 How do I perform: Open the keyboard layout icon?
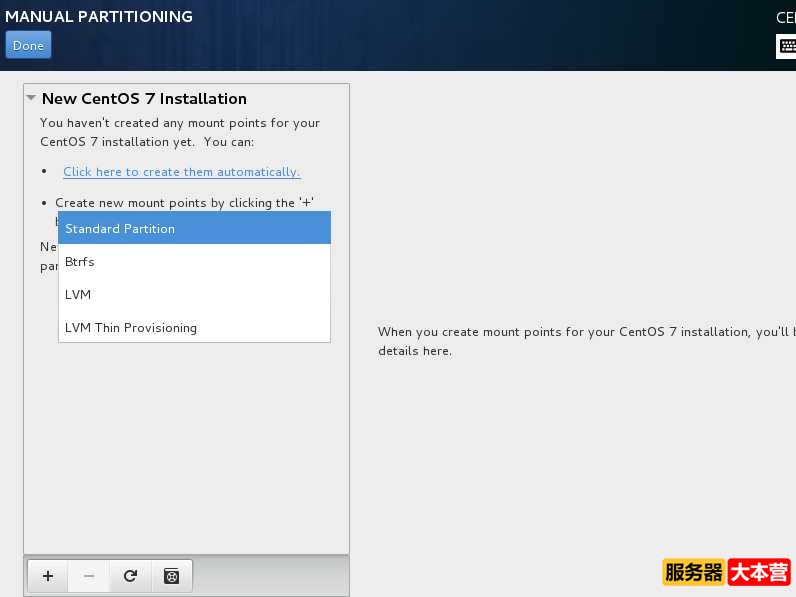click(x=787, y=47)
